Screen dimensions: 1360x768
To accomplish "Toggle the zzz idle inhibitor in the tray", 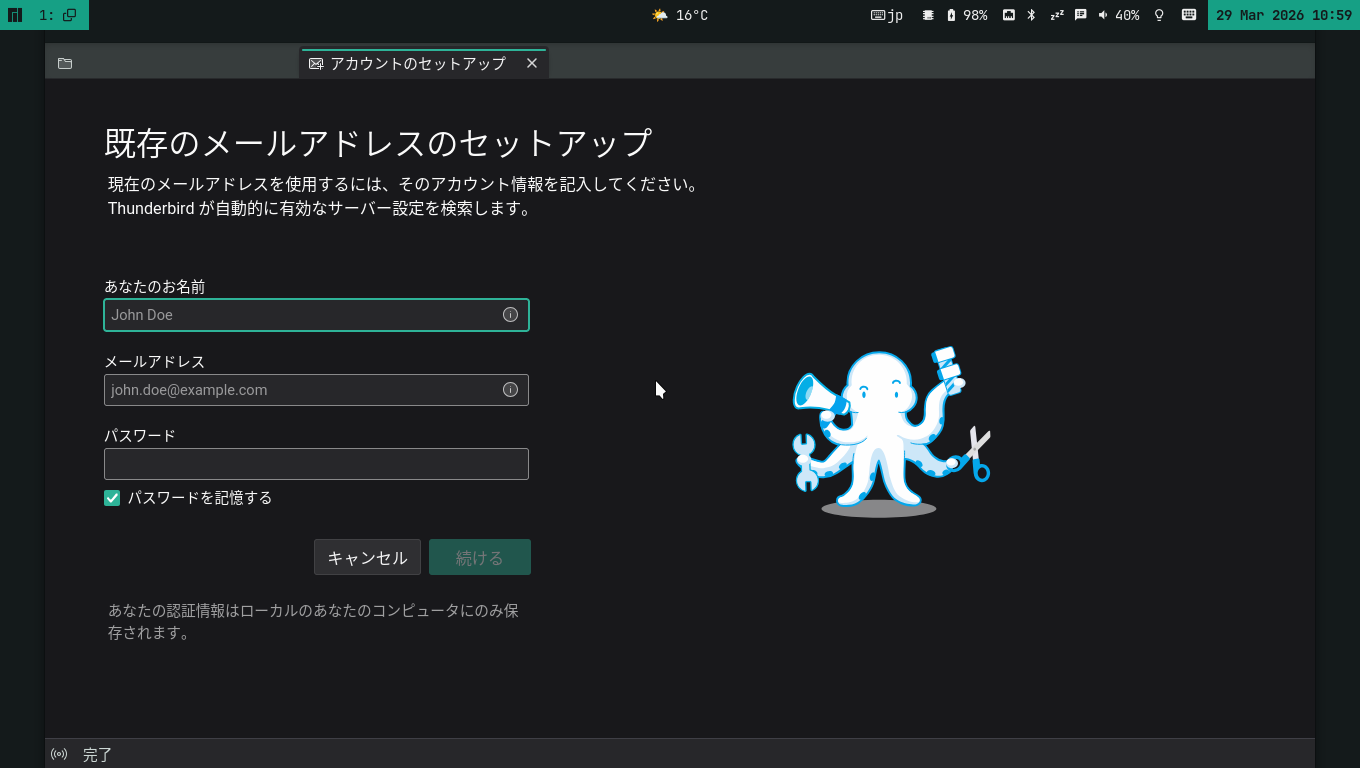I will point(1057,15).
